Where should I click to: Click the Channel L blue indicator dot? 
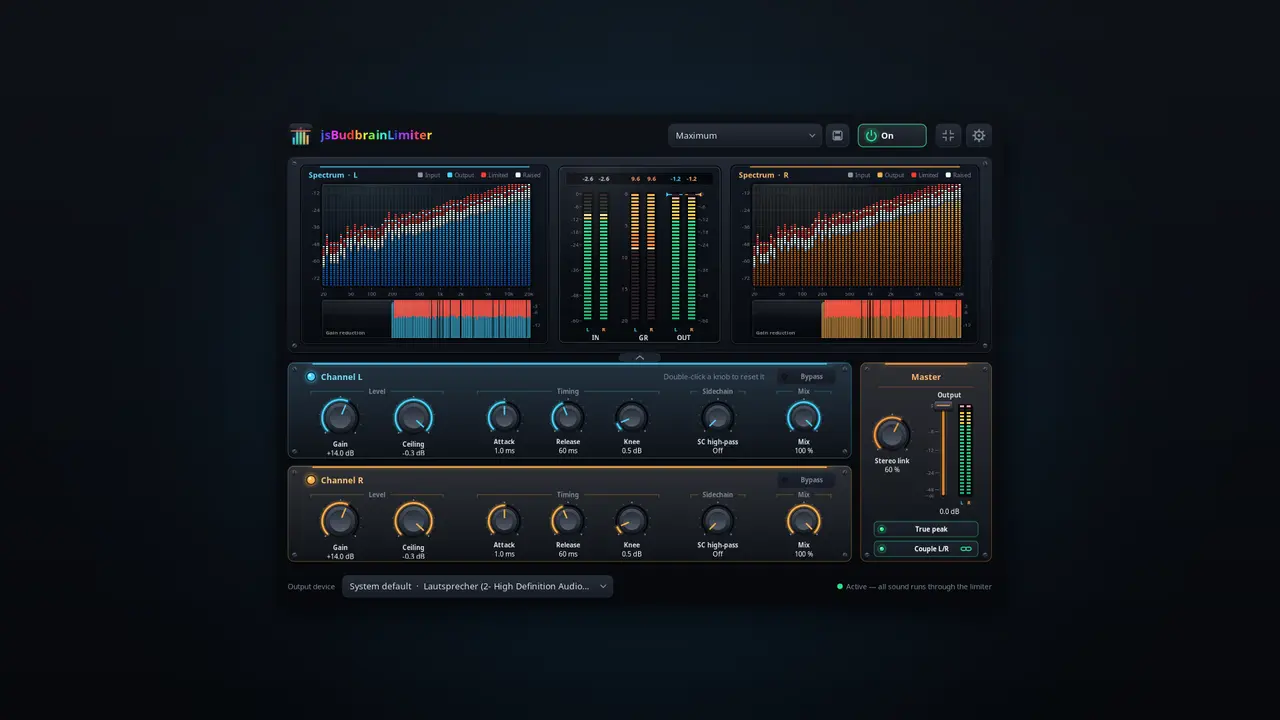(x=311, y=377)
